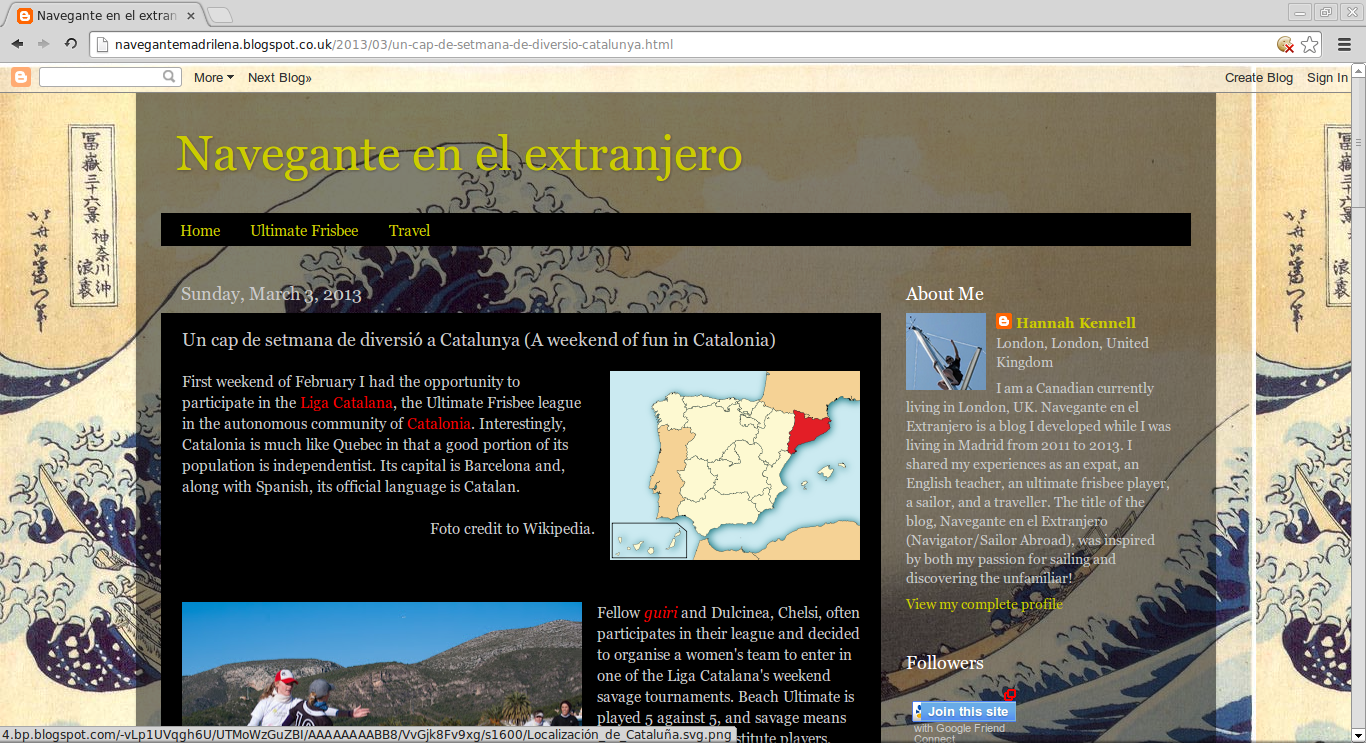Click Sign In in the navbar
Screen dimensions: 1366x743
click(1327, 77)
